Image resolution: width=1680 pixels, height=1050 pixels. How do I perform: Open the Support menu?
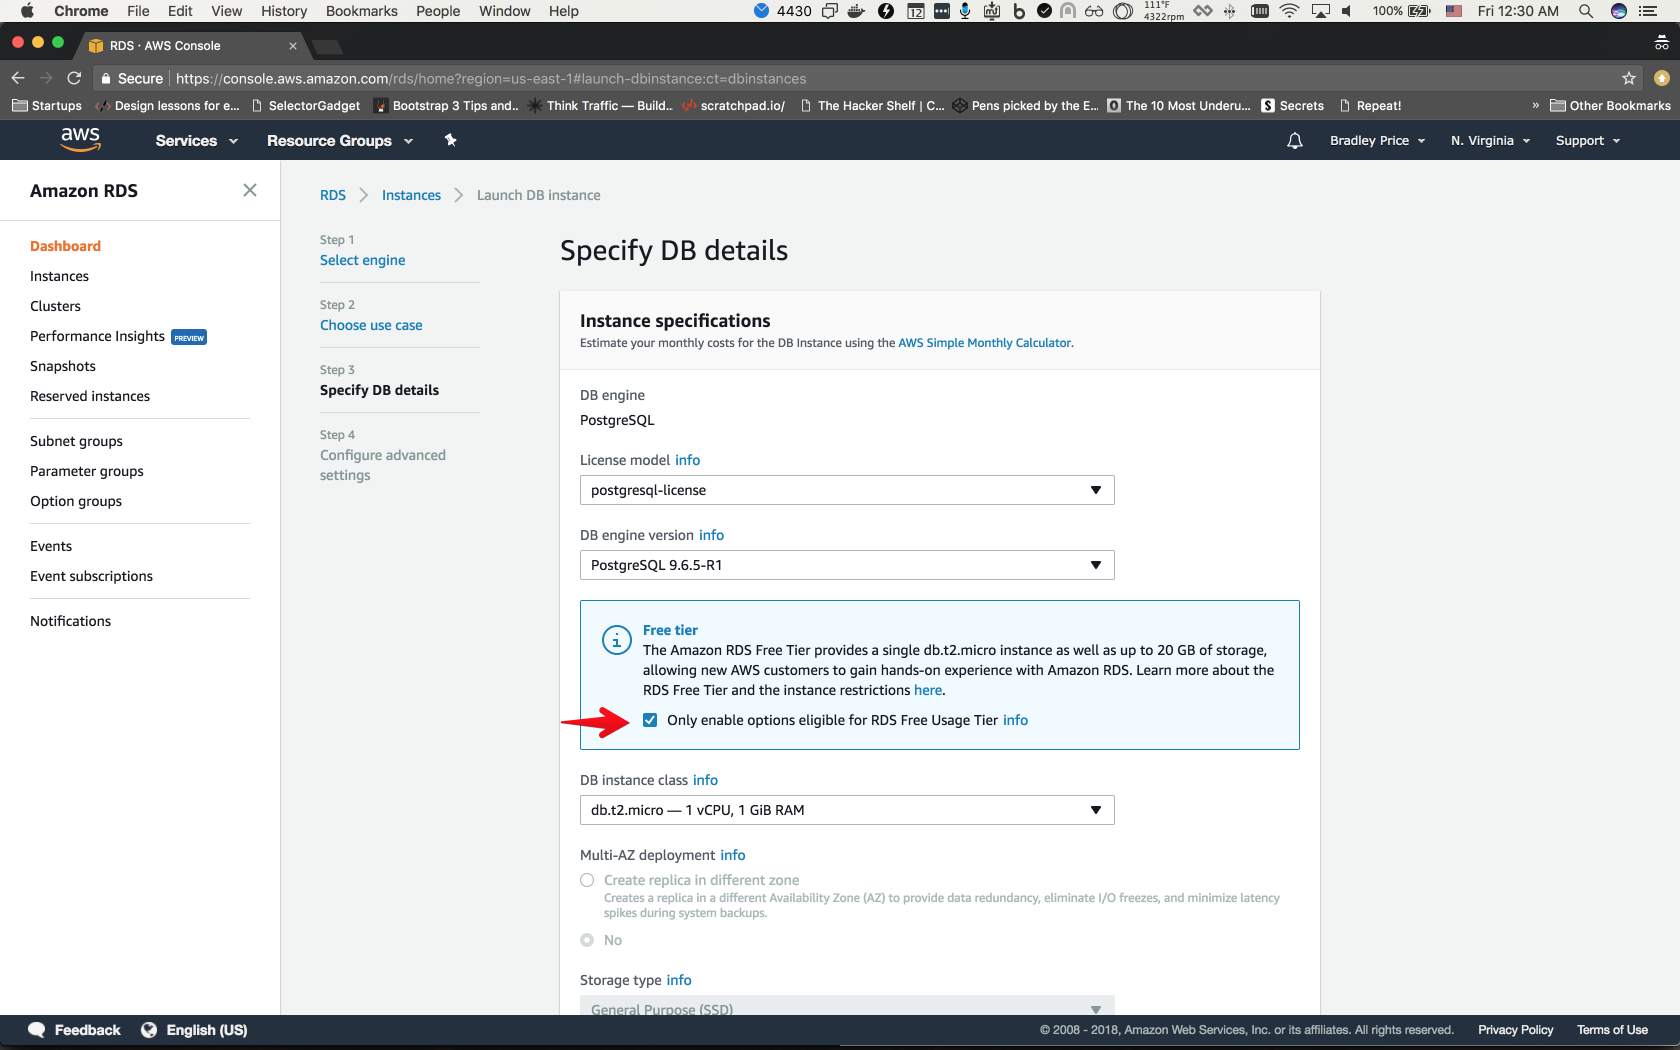tap(1588, 141)
